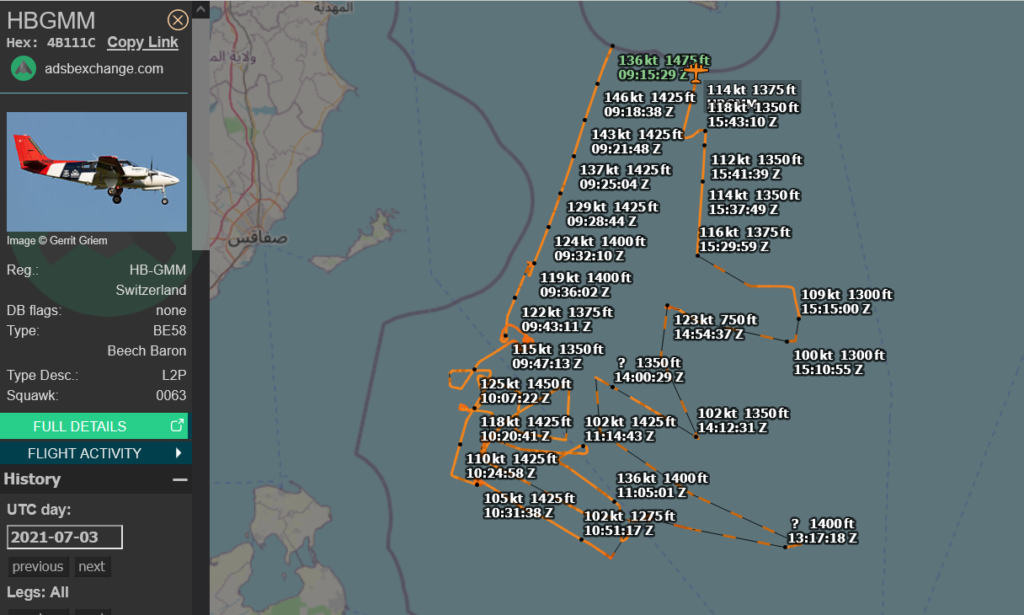Image resolution: width=1024 pixels, height=615 pixels.
Task: Open the adsbexchange.com link
Action: (103, 69)
